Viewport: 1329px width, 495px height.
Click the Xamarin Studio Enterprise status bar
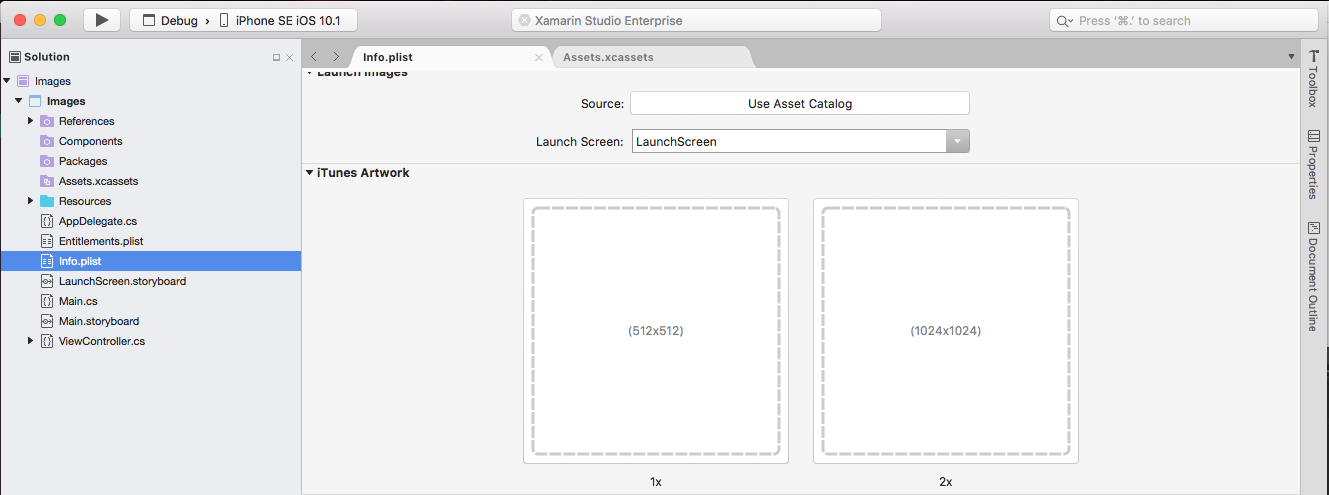coord(696,20)
